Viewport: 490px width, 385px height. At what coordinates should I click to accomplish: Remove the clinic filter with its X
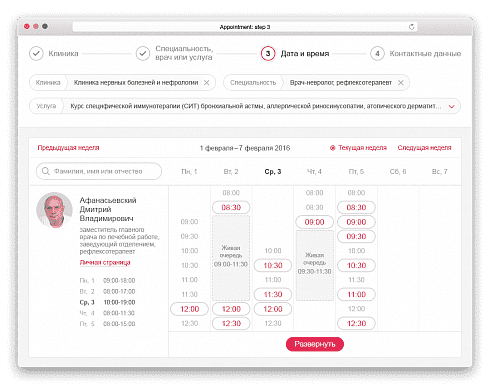click(x=207, y=83)
